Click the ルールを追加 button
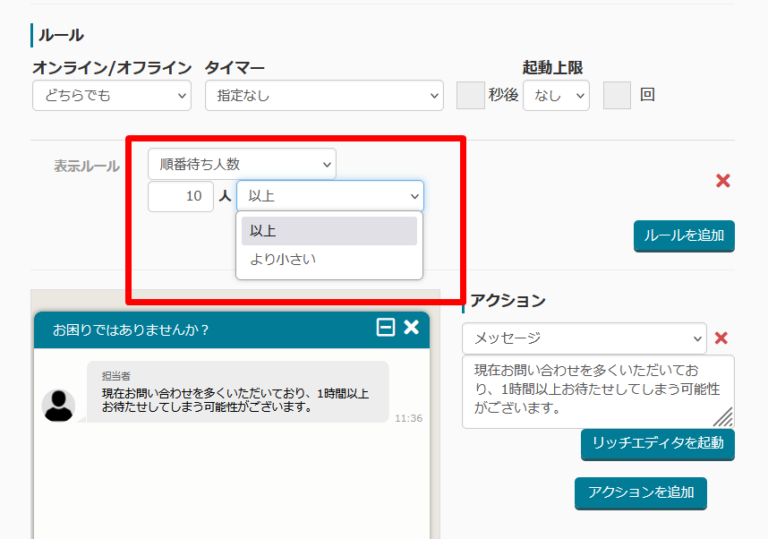The width and height of the screenshot is (768, 539). [684, 236]
